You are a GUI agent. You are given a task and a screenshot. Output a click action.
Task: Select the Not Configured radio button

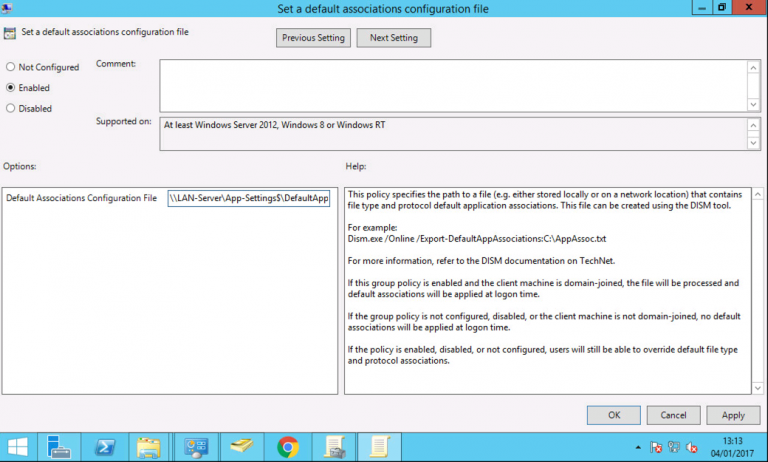point(10,67)
